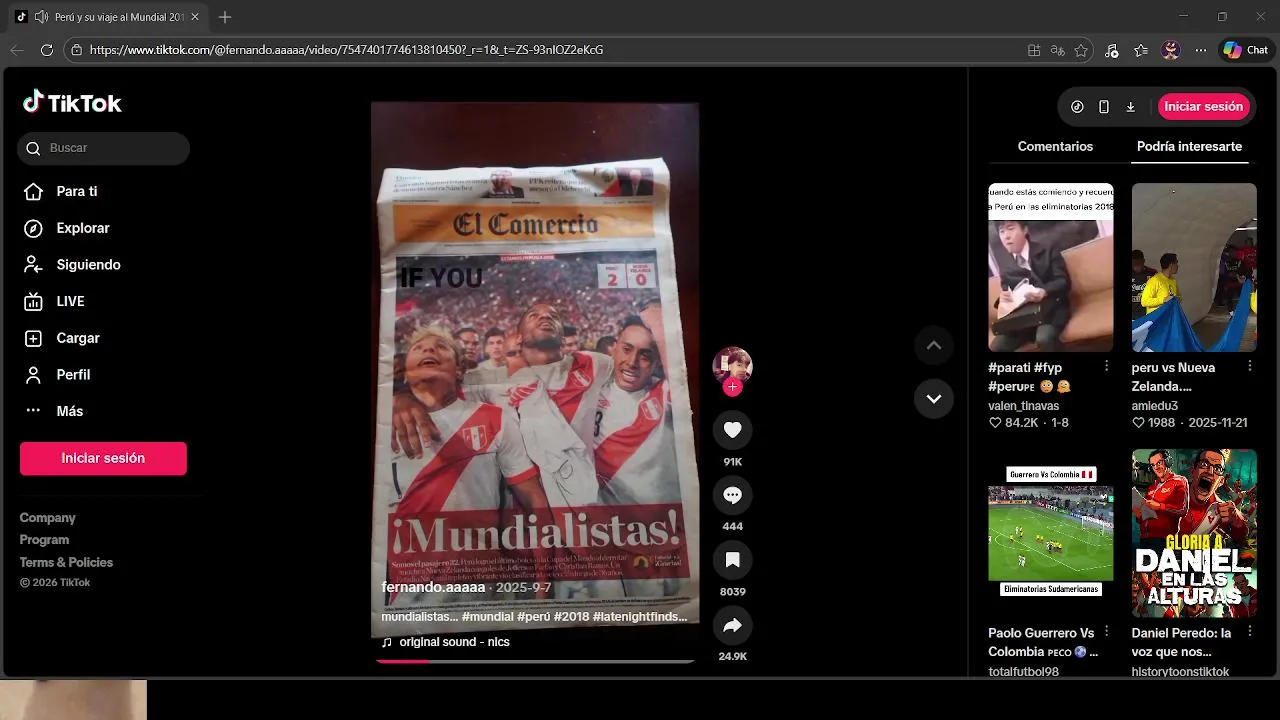This screenshot has height=720, width=1280.
Task: Go to previous video with up chevron
Action: pos(933,345)
